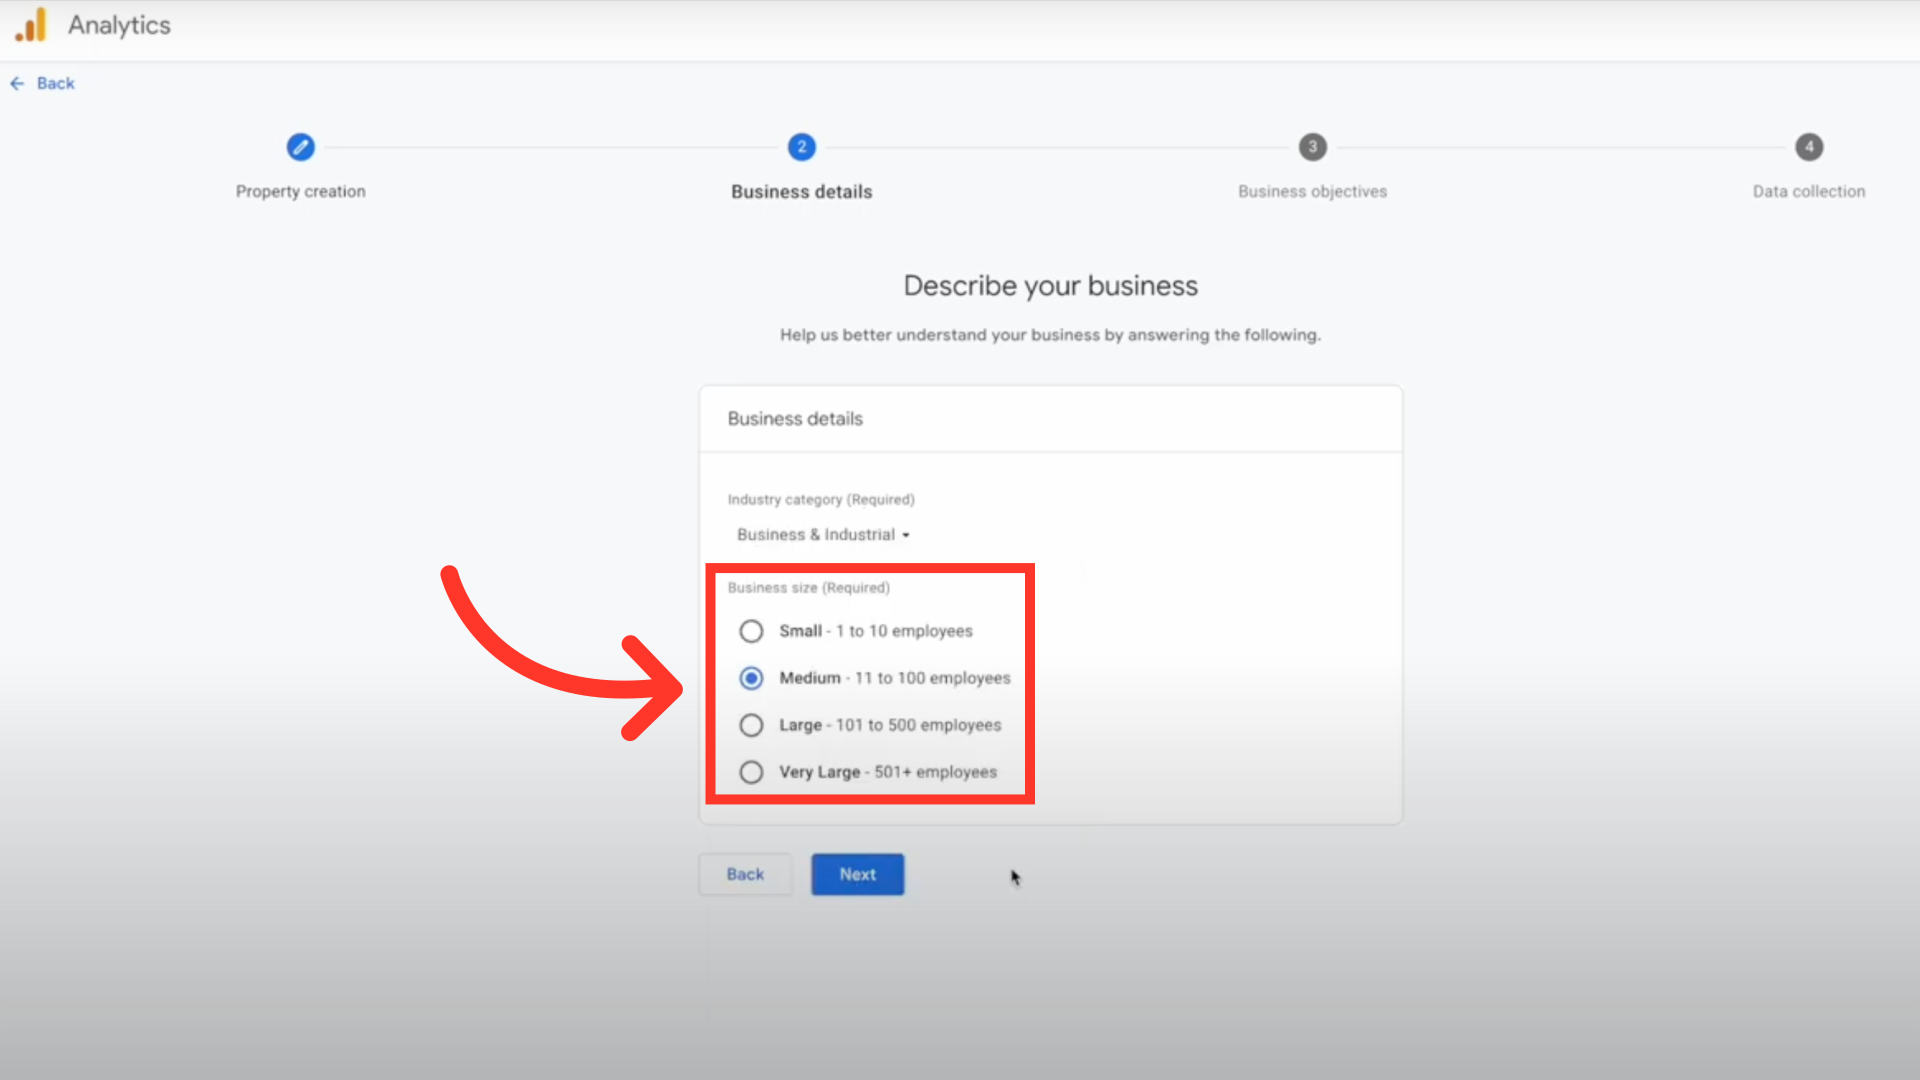The height and width of the screenshot is (1080, 1920).
Task: Click the Back link under Analytics header
Action: click(x=56, y=84)
